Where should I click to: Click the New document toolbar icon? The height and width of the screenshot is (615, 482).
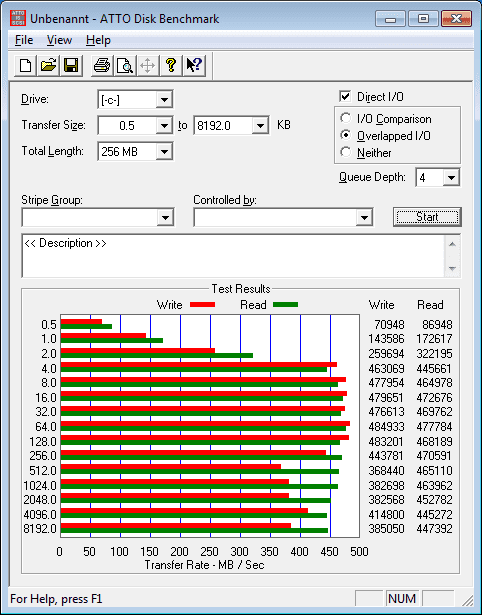[25, 65]
